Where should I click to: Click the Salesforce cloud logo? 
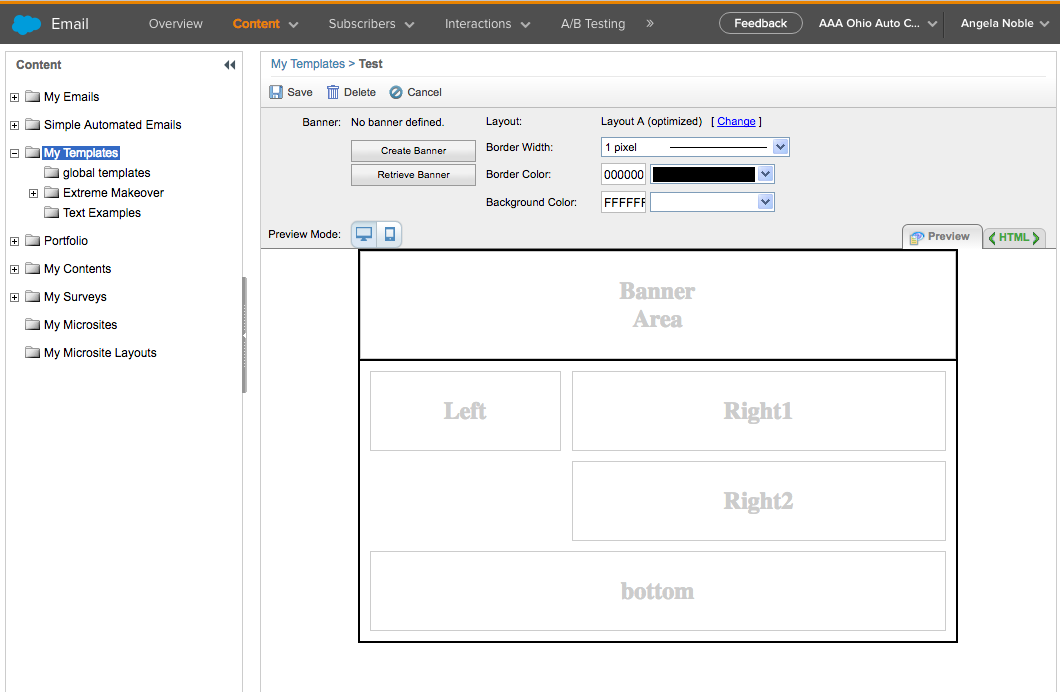(x=26, y=24)
